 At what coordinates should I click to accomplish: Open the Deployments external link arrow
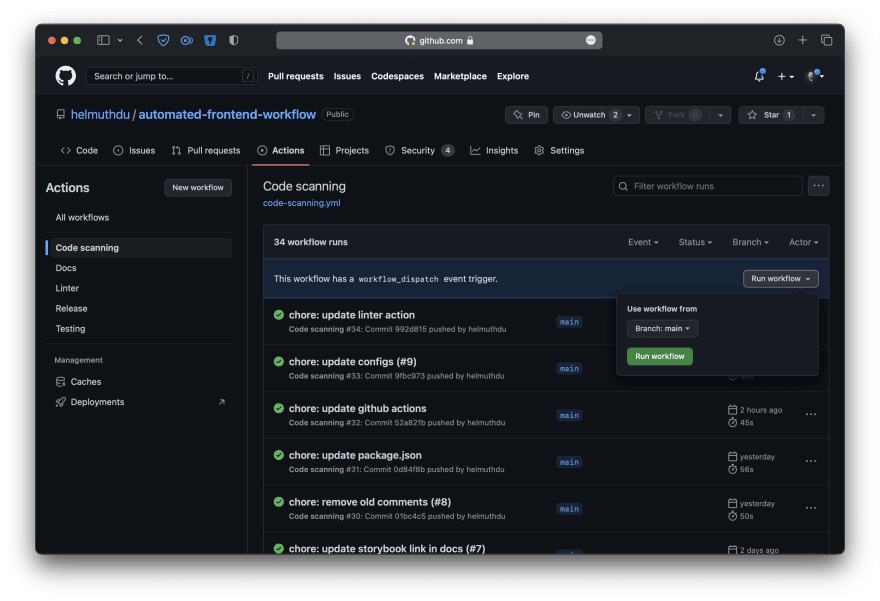click(x=222, y=402)
